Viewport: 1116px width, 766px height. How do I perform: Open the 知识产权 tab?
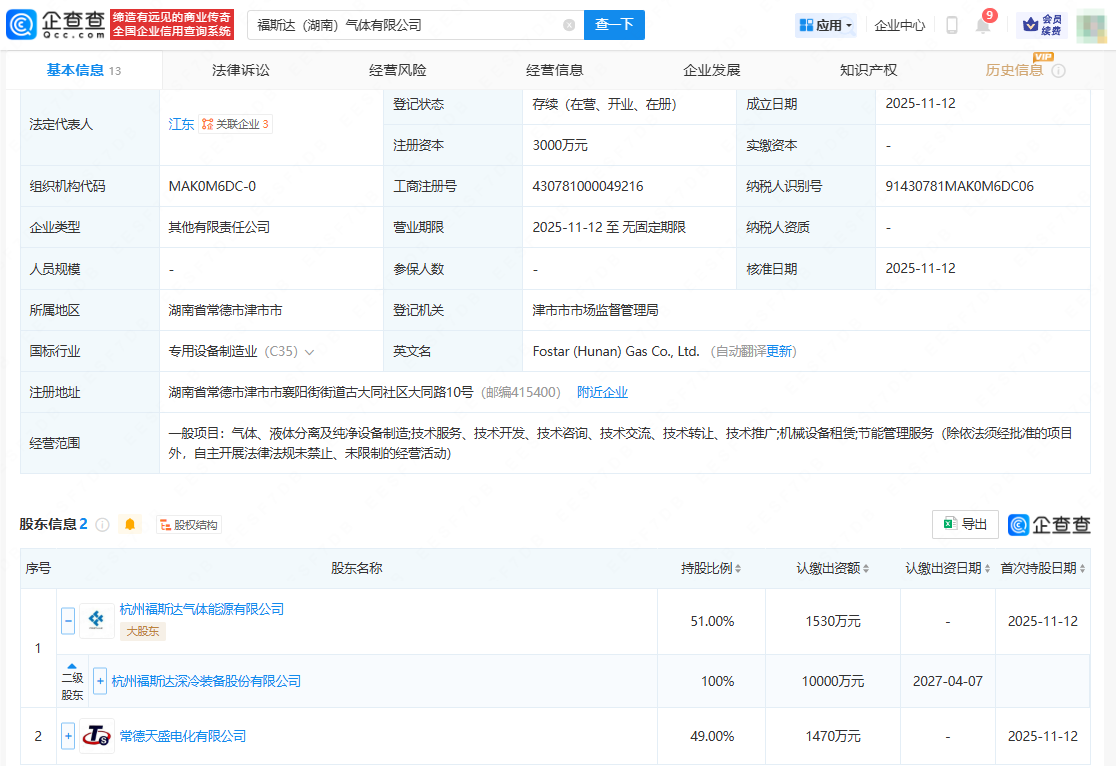868,70
